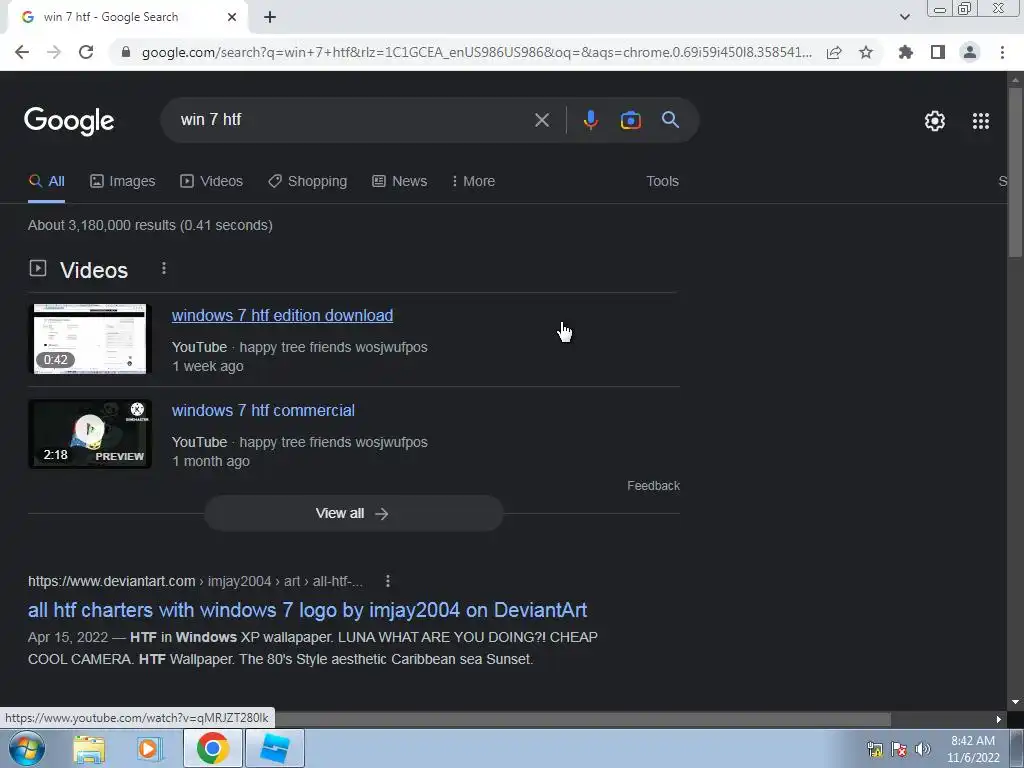1024x768 pixels.
Task: Open DeviantArt result options menu
Action: (388, 581)
